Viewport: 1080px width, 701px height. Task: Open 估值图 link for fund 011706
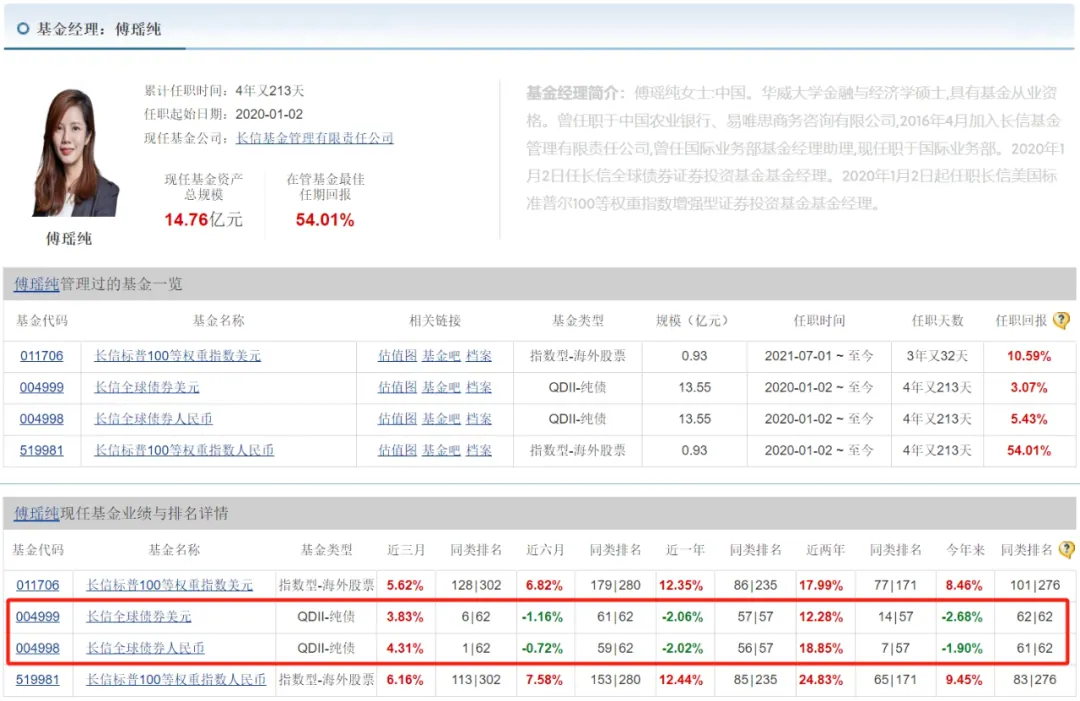(397, 356)
